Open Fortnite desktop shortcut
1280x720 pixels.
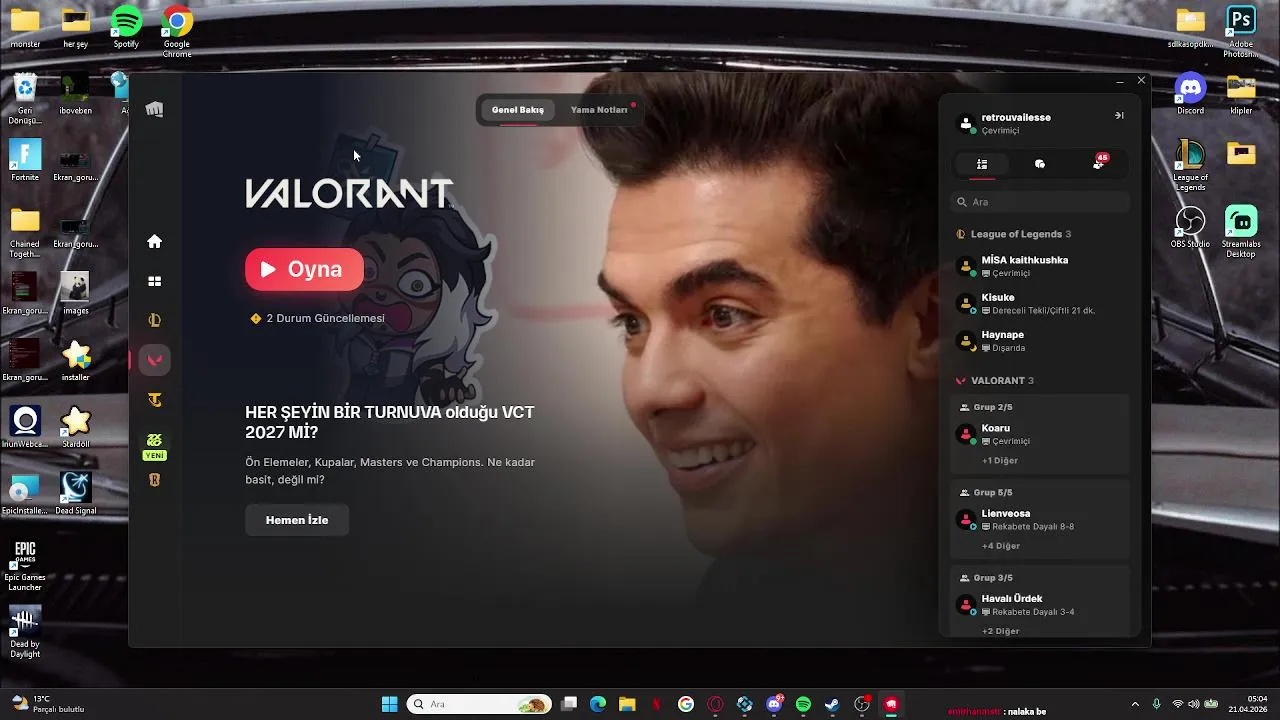25,160
